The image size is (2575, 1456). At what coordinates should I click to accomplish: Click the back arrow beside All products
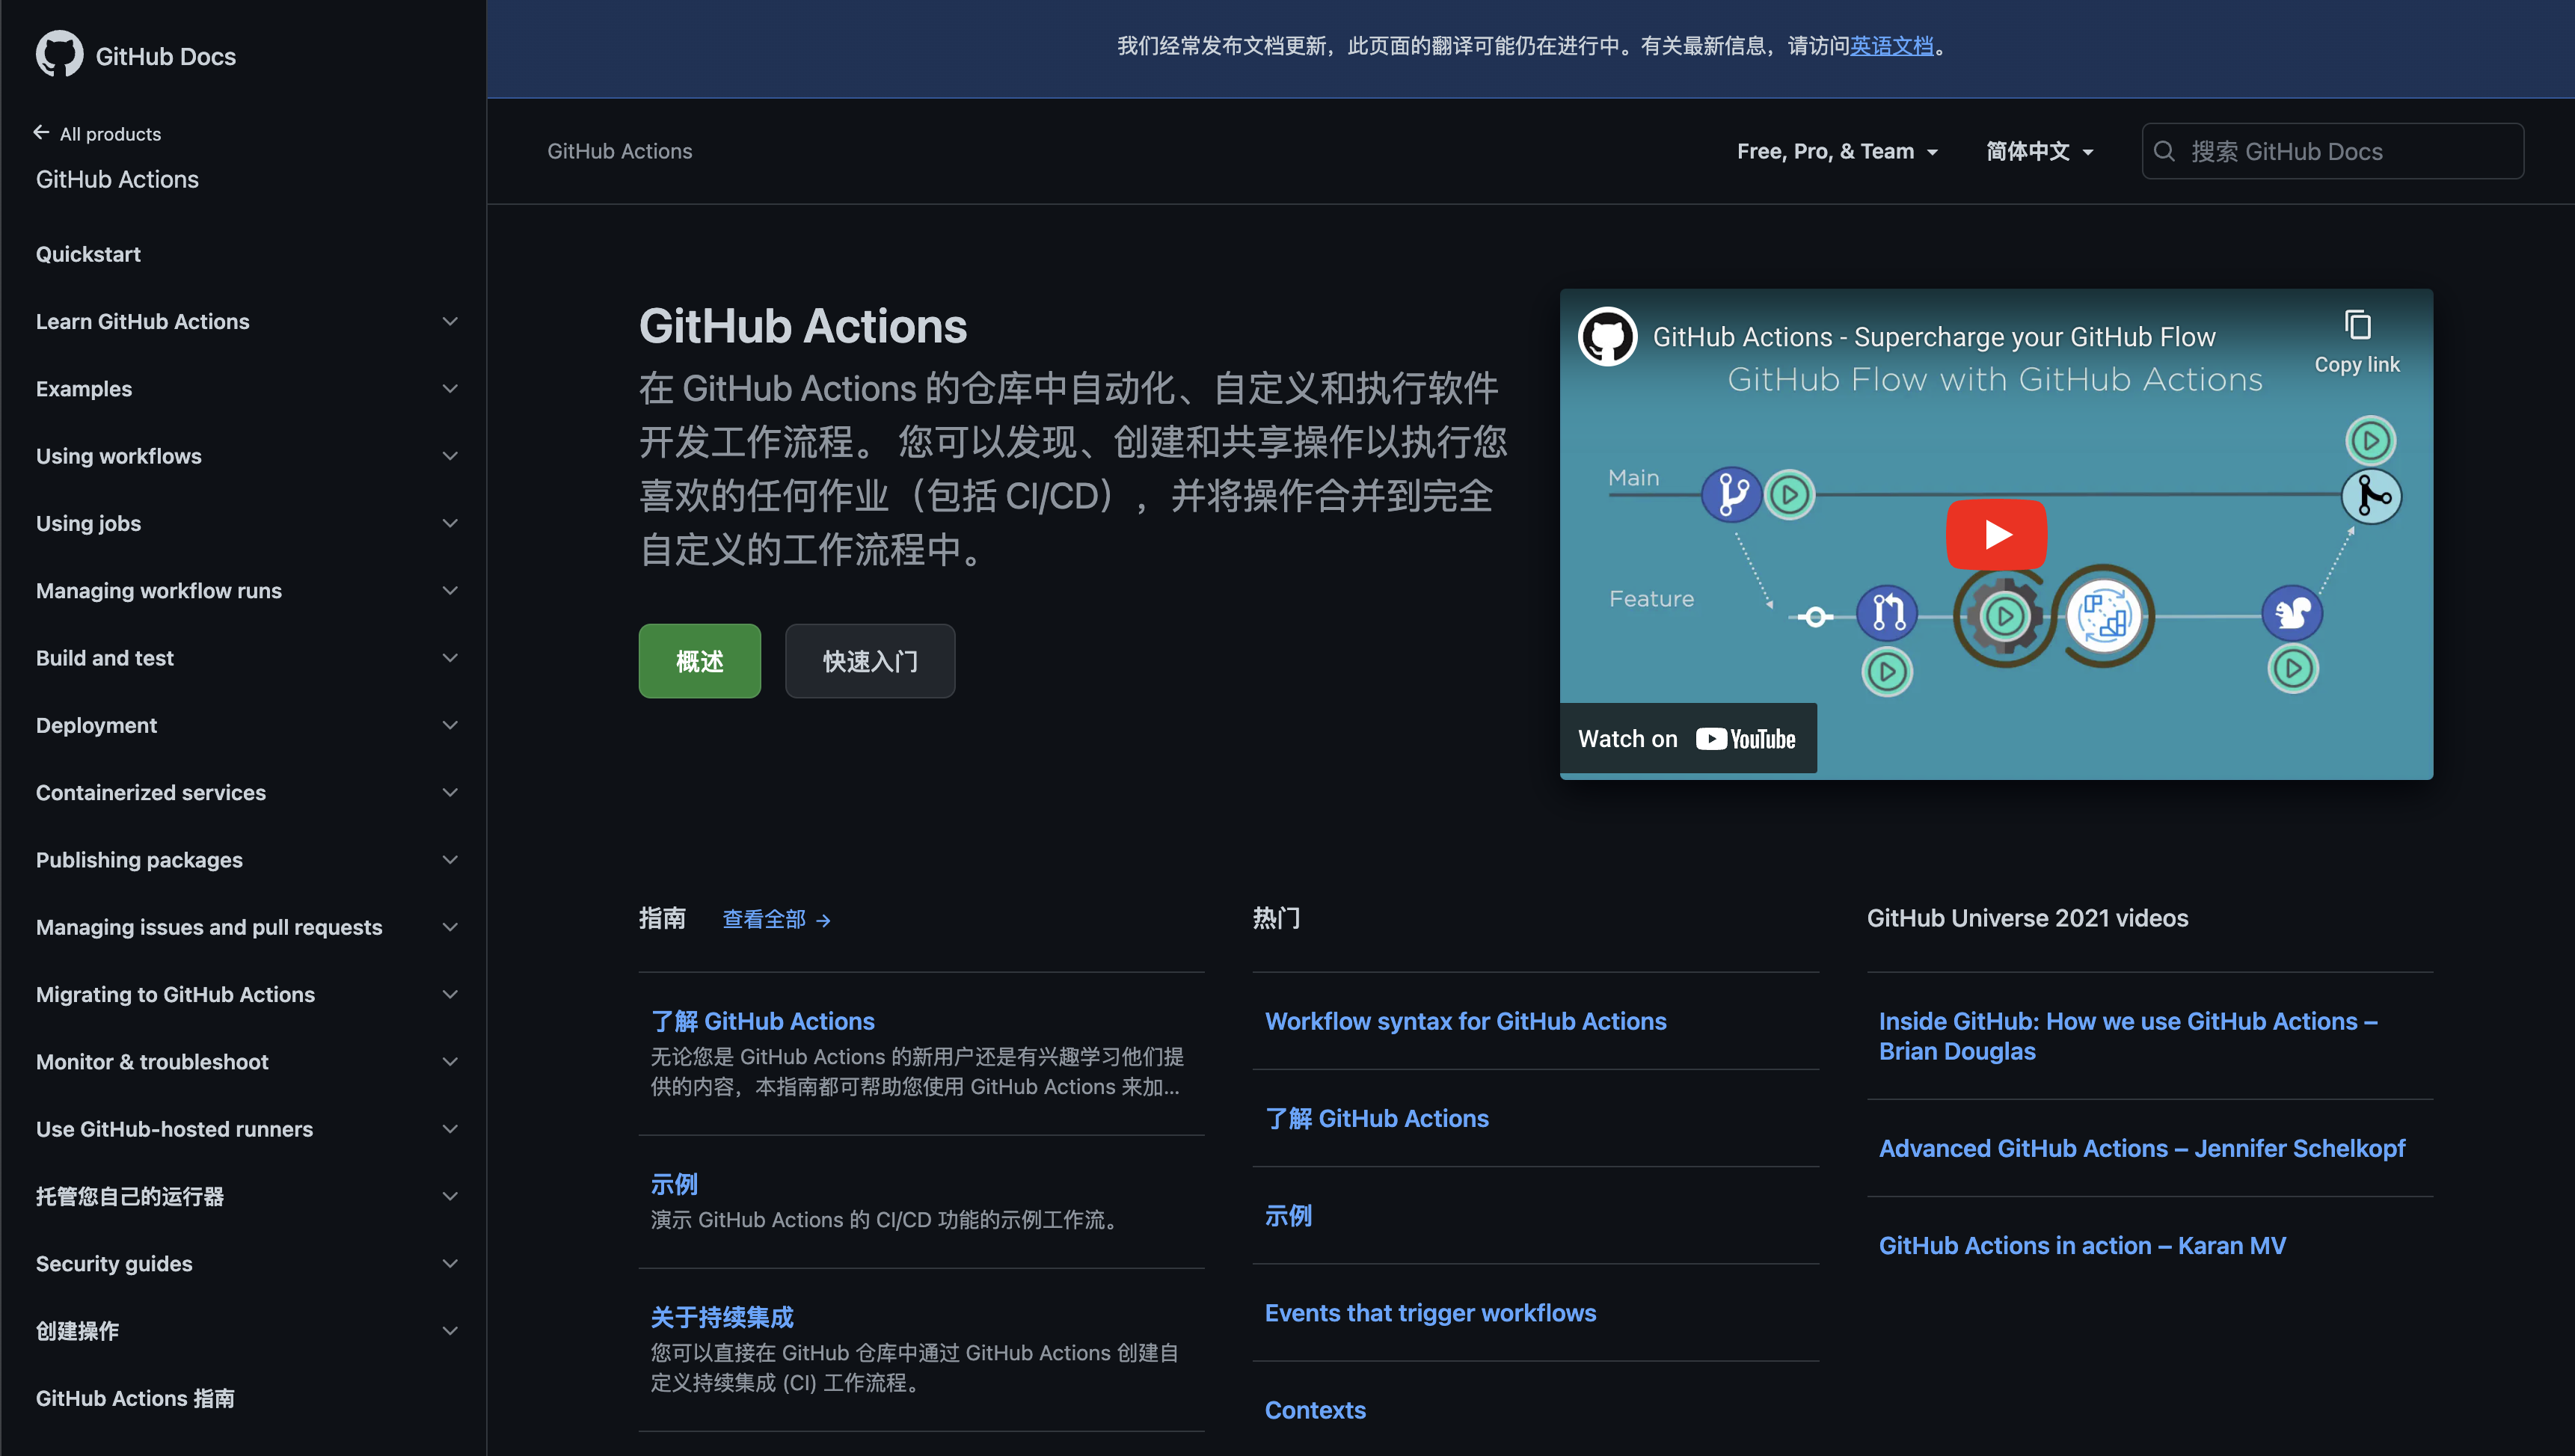(41, 133)
